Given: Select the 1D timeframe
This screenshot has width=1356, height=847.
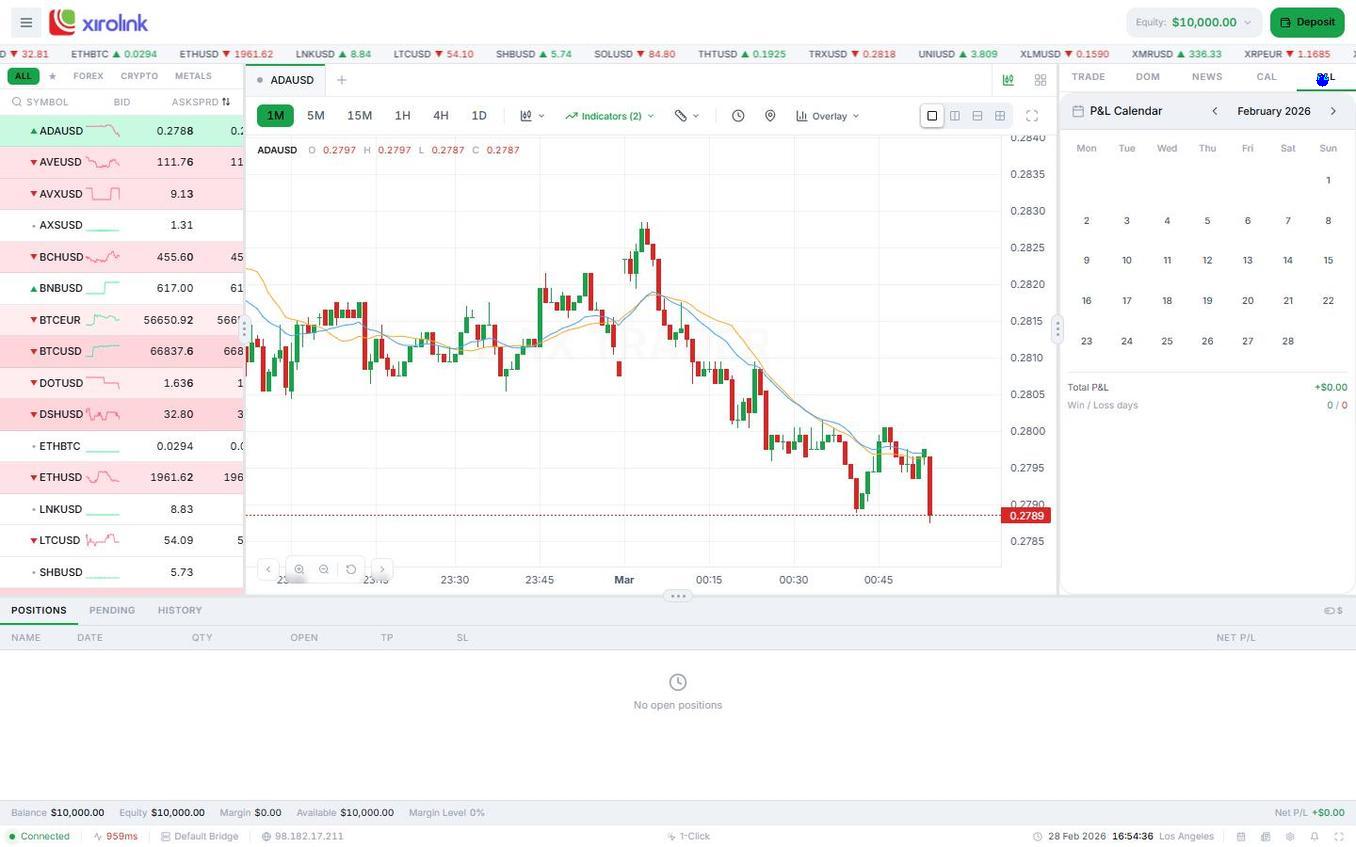Looking at the screenshot, I should pos(479,116).
